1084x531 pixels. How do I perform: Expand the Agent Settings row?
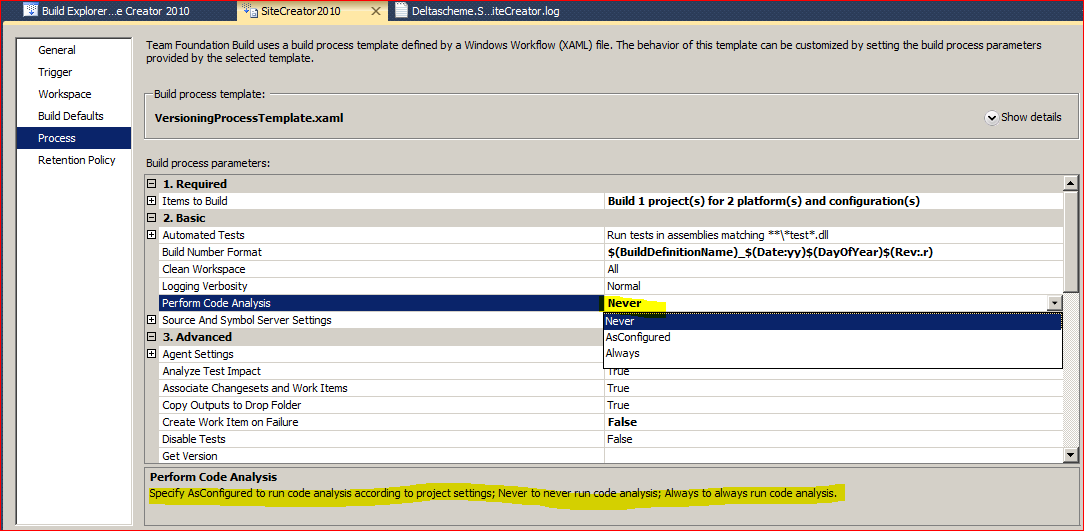click(x=152, y=354)
